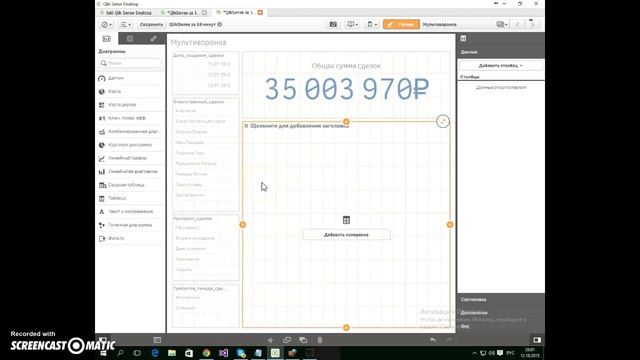Open the Добавить столбец dropdown

click(501, 65)
